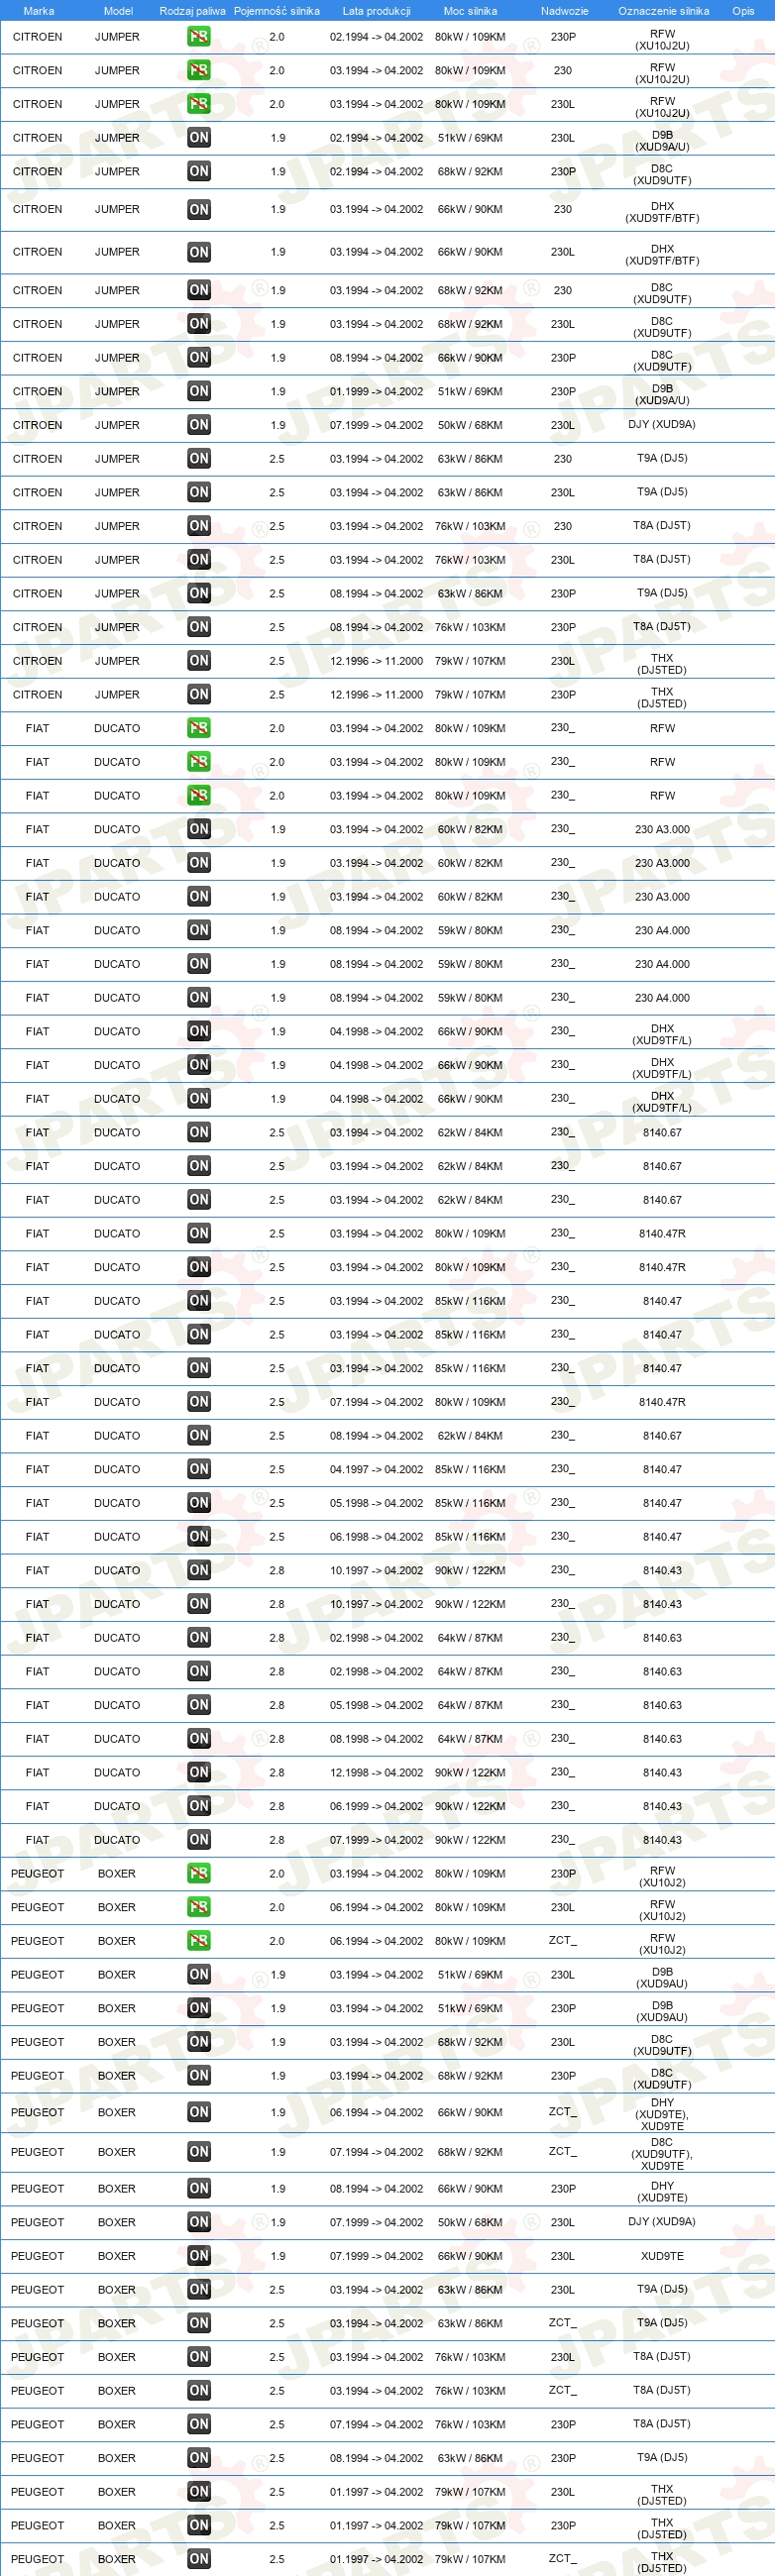775x2576 pixels.
Task: Click the Rodzaj paliwa column header
Action: 193,11
